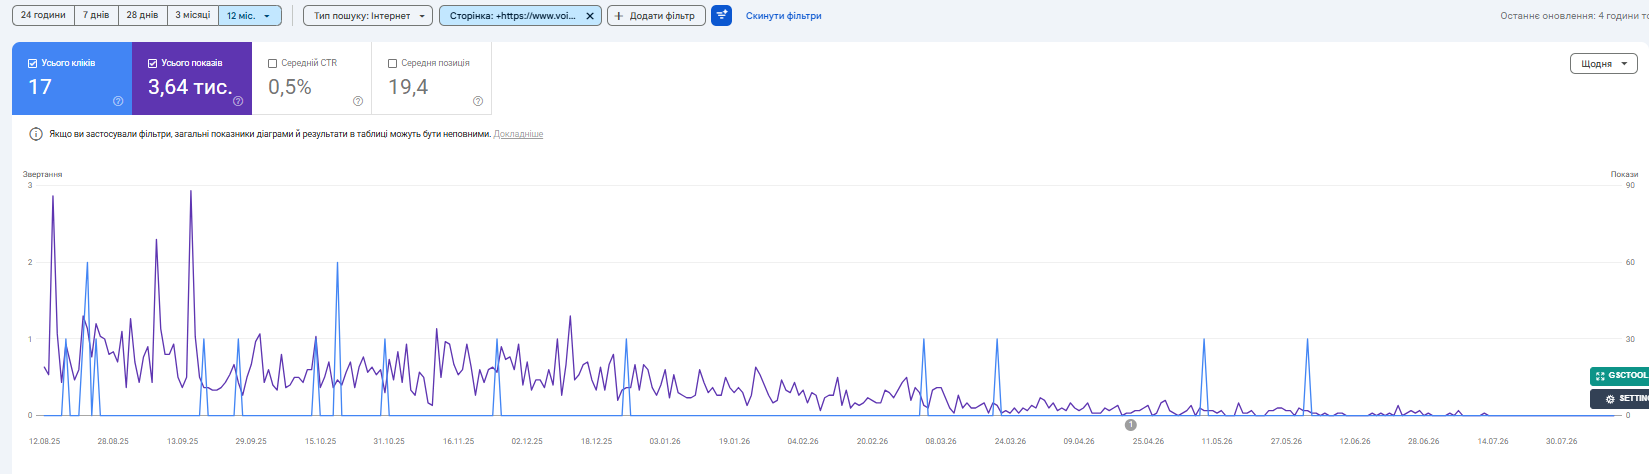Open the GSCTOOL side panel
This screenshot has height=474, width=1649.
pos(1620,376)
